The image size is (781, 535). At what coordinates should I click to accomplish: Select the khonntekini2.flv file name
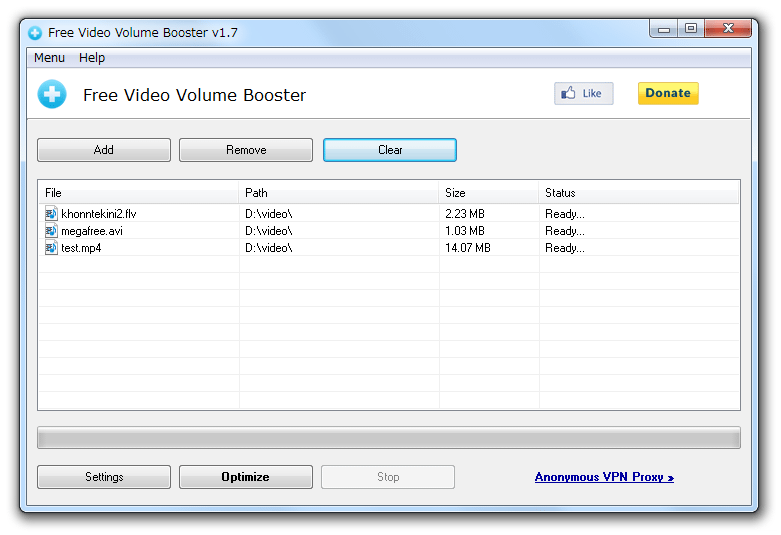pos(99,214)
